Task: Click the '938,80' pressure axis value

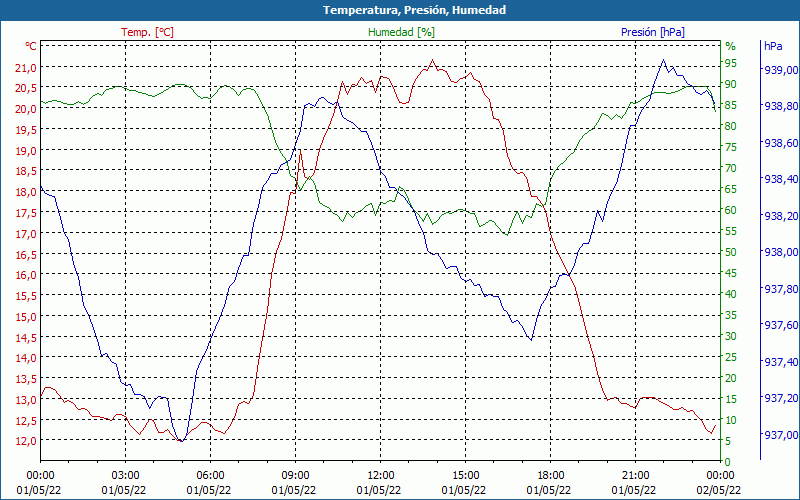Action: [x=781, y=106]
